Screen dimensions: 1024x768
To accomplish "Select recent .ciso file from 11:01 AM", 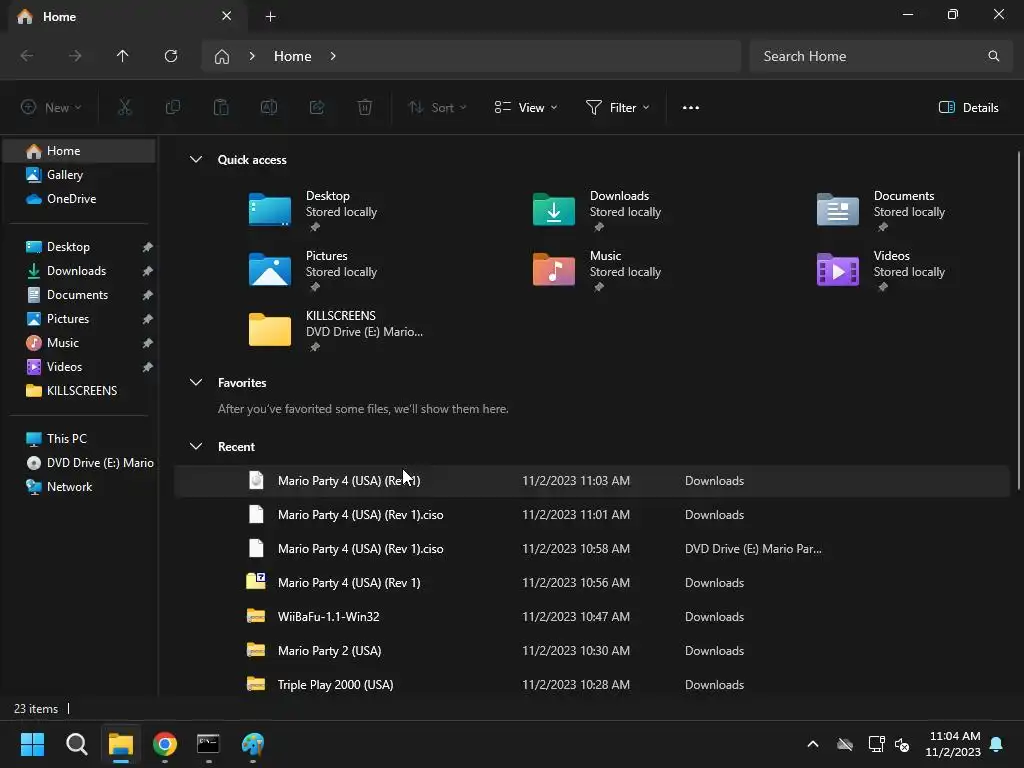I will [x=592, y=515].
